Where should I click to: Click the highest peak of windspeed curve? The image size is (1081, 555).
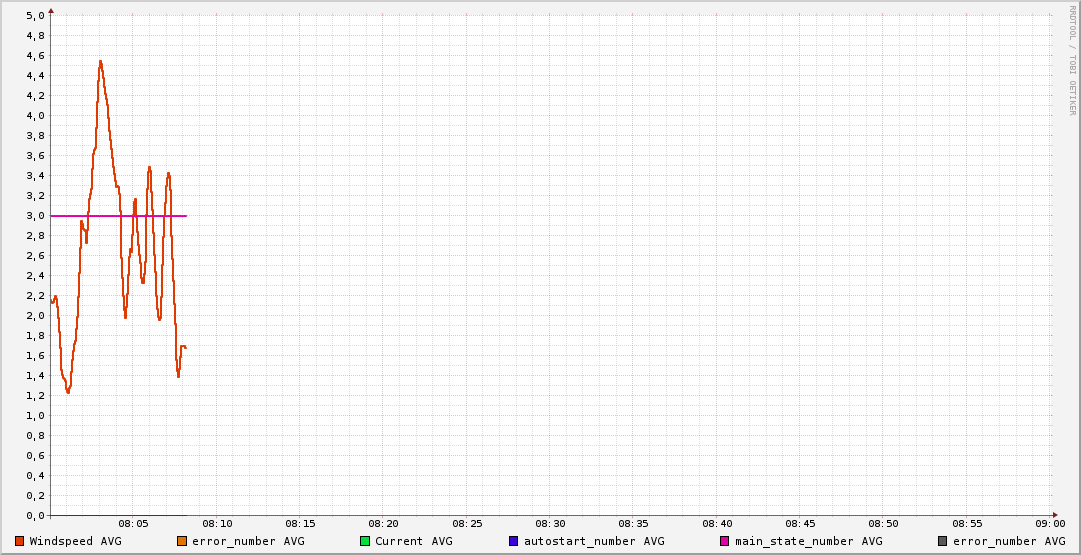click(100, 61)
